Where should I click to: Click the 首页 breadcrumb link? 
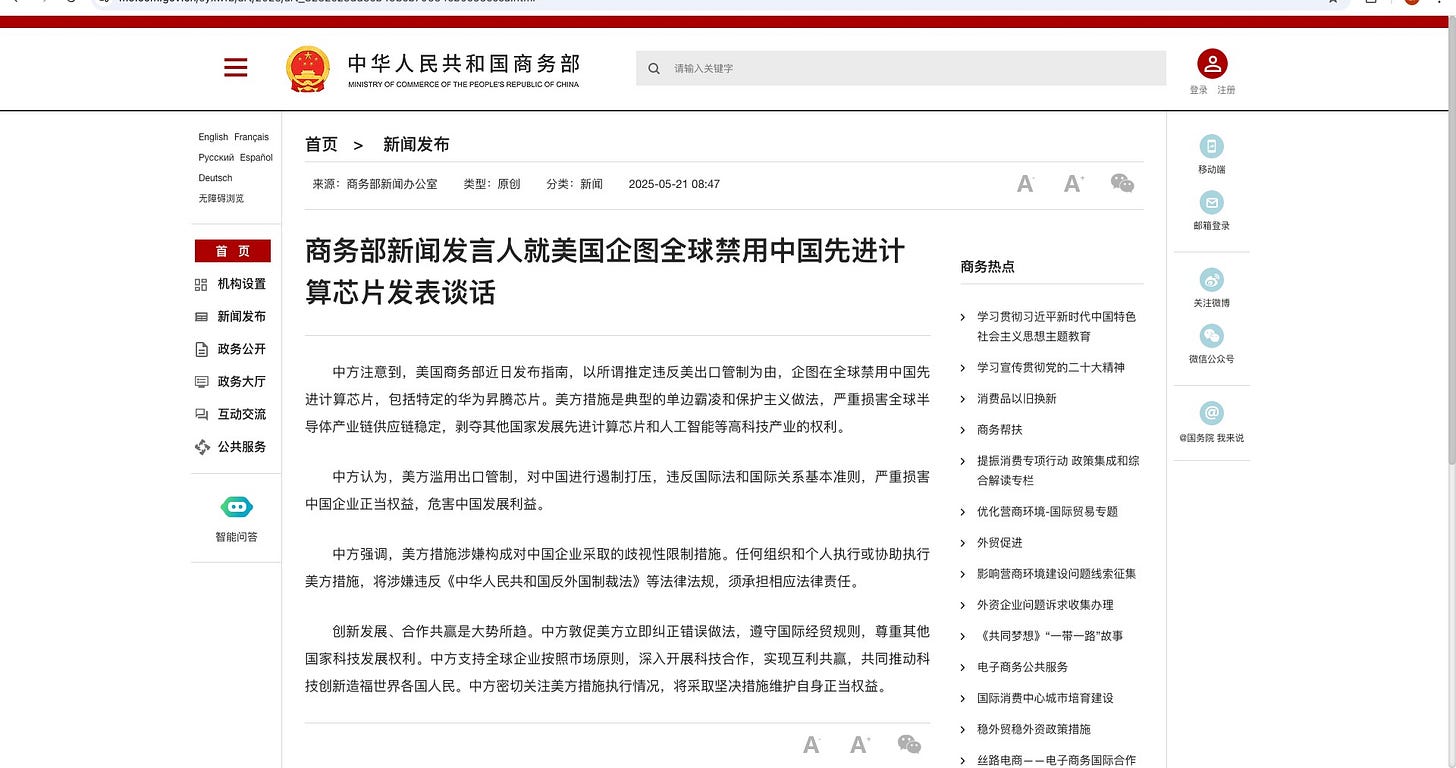pos(321,145)
